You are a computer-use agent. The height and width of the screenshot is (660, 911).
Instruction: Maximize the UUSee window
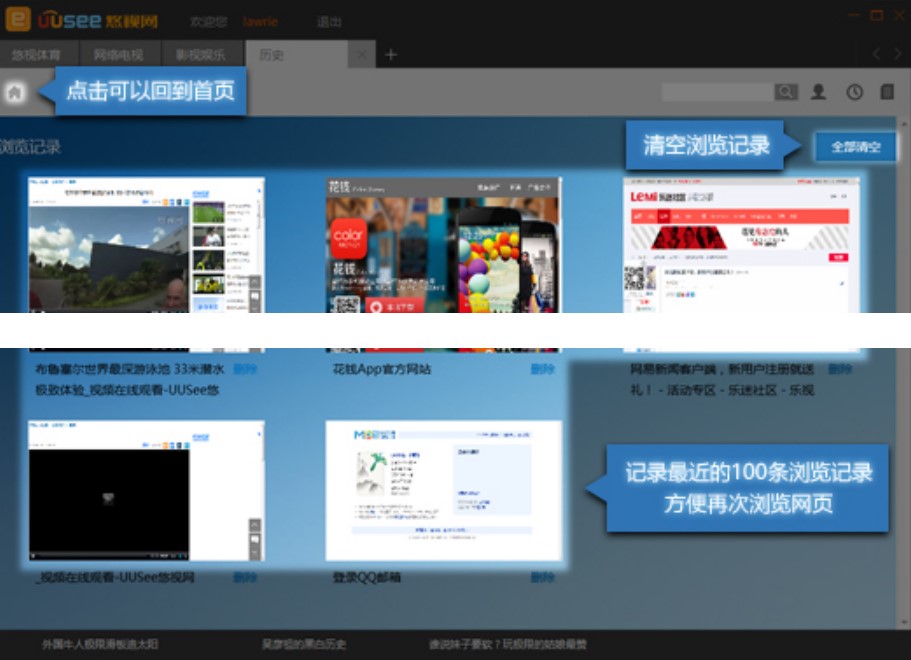point(877,16)
